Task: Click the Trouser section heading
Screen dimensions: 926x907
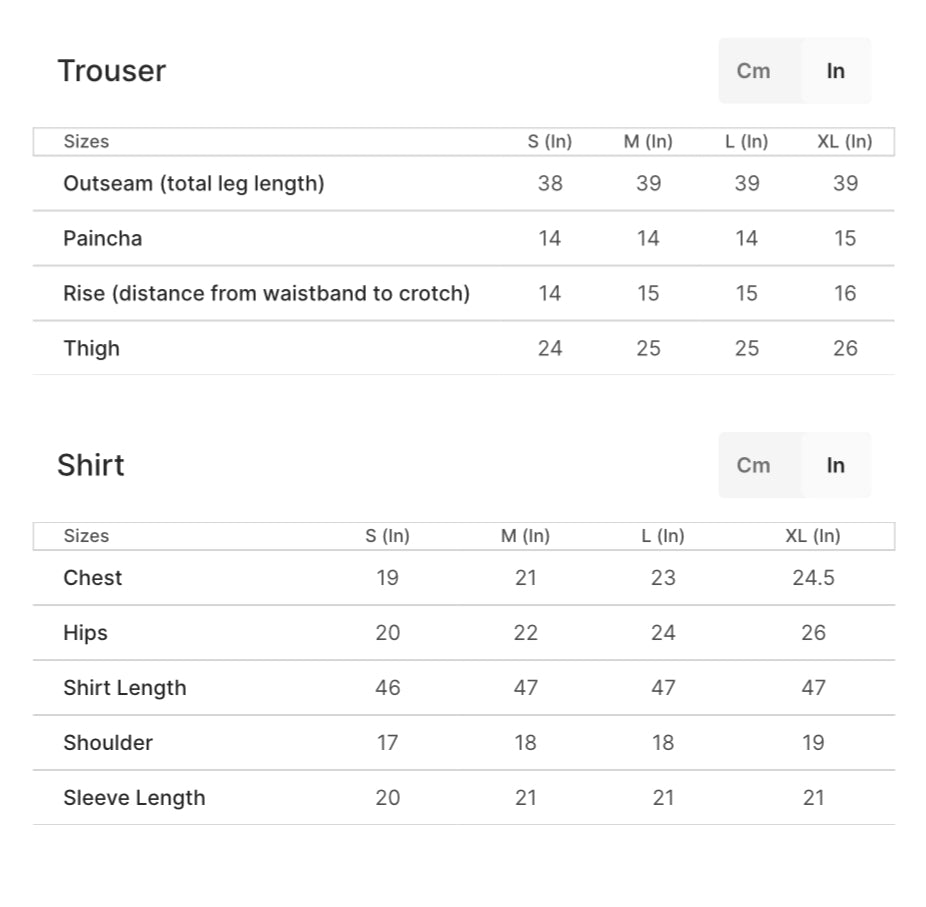Action: click(x=111, y=71)
